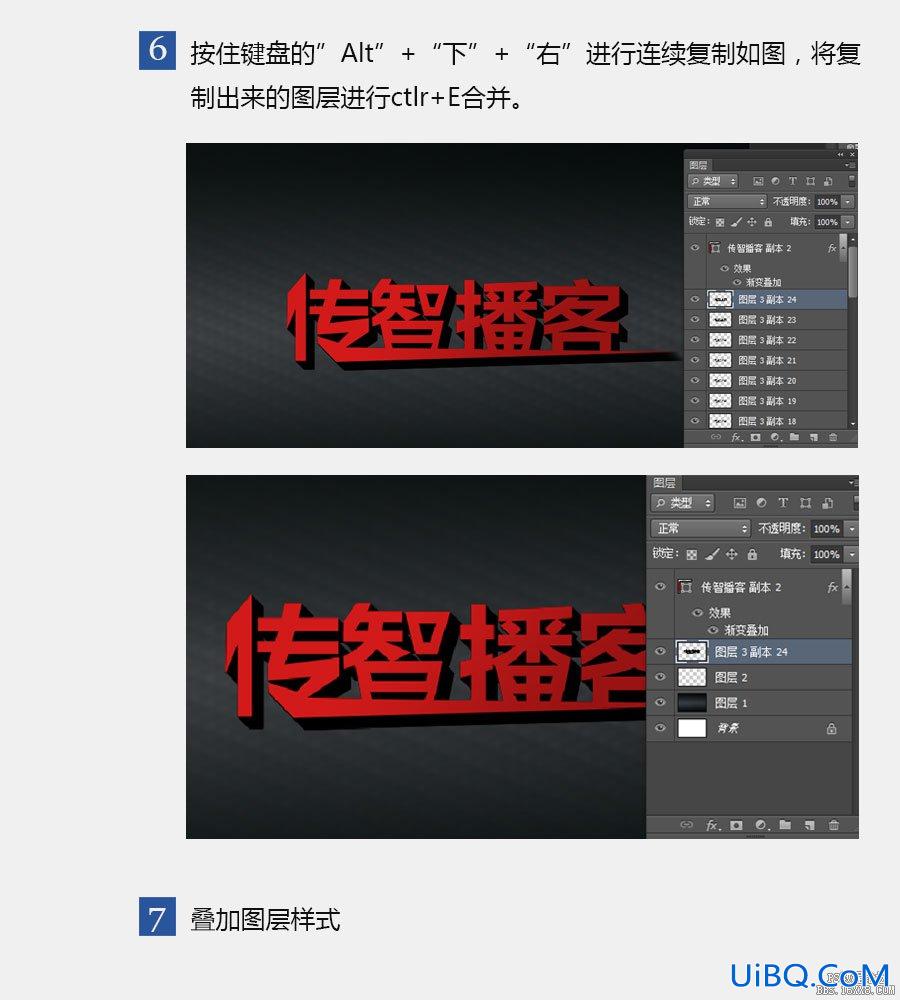Click adjustment filter icon in lower Layers panel
Screen dimensions: 900x1000
click(761, 503)
